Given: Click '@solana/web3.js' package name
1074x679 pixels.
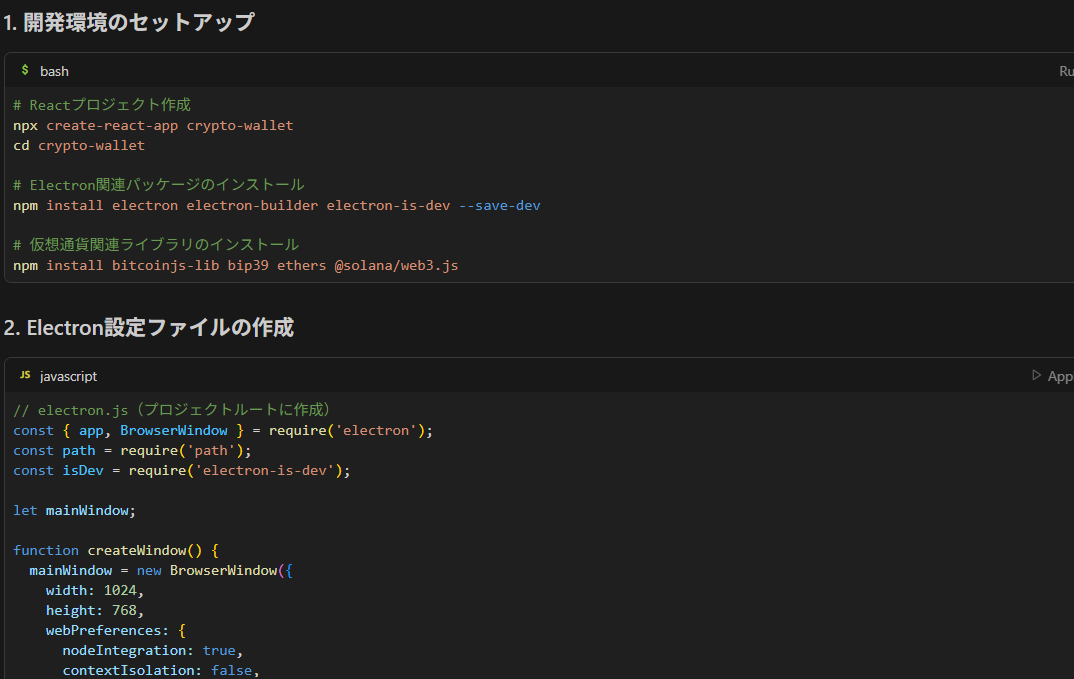Looking at the screenshot, I should point(397,265).
